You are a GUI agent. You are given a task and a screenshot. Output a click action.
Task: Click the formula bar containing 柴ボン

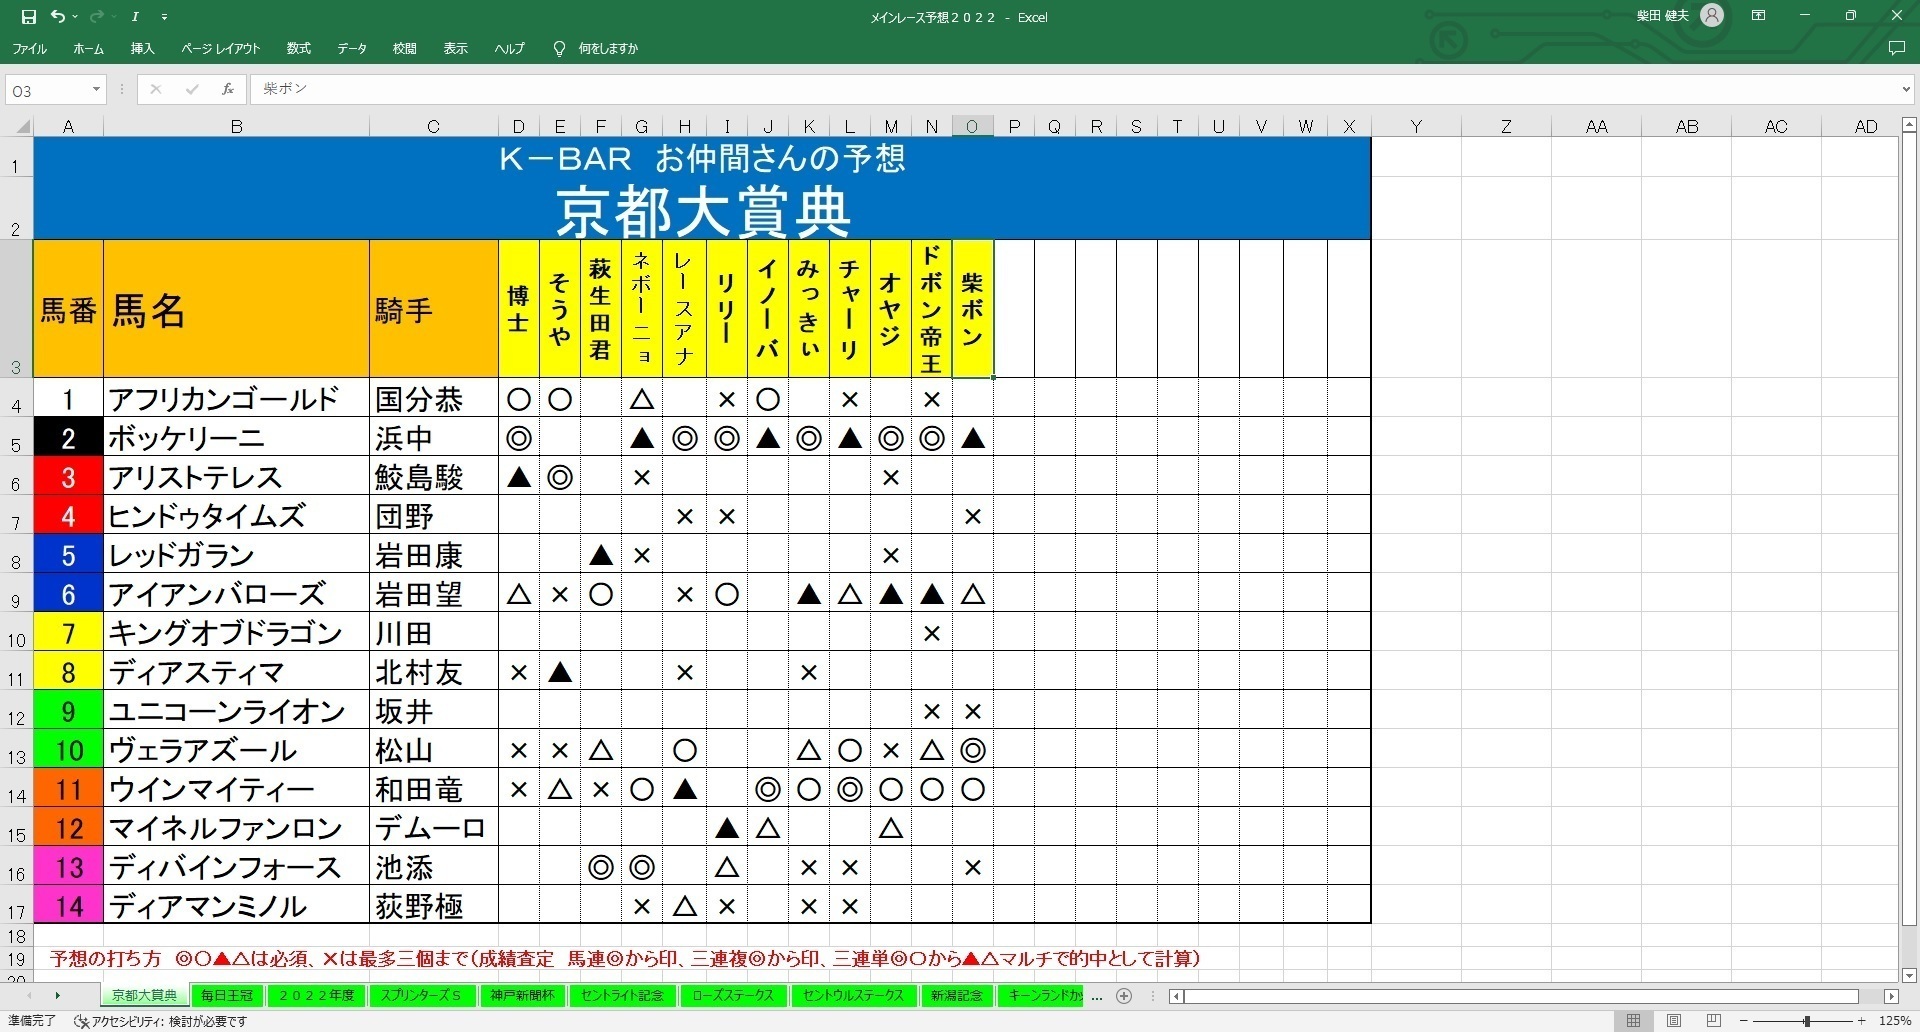1075,89
